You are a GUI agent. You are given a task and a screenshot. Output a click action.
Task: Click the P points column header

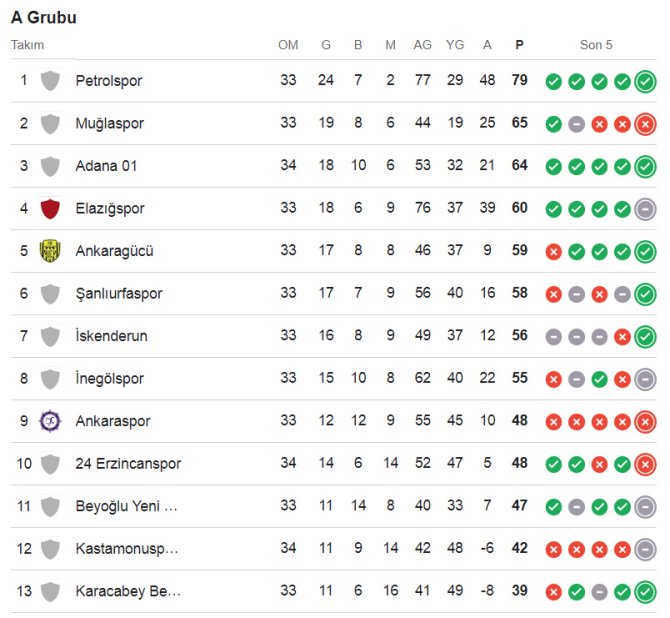point(518,45)
